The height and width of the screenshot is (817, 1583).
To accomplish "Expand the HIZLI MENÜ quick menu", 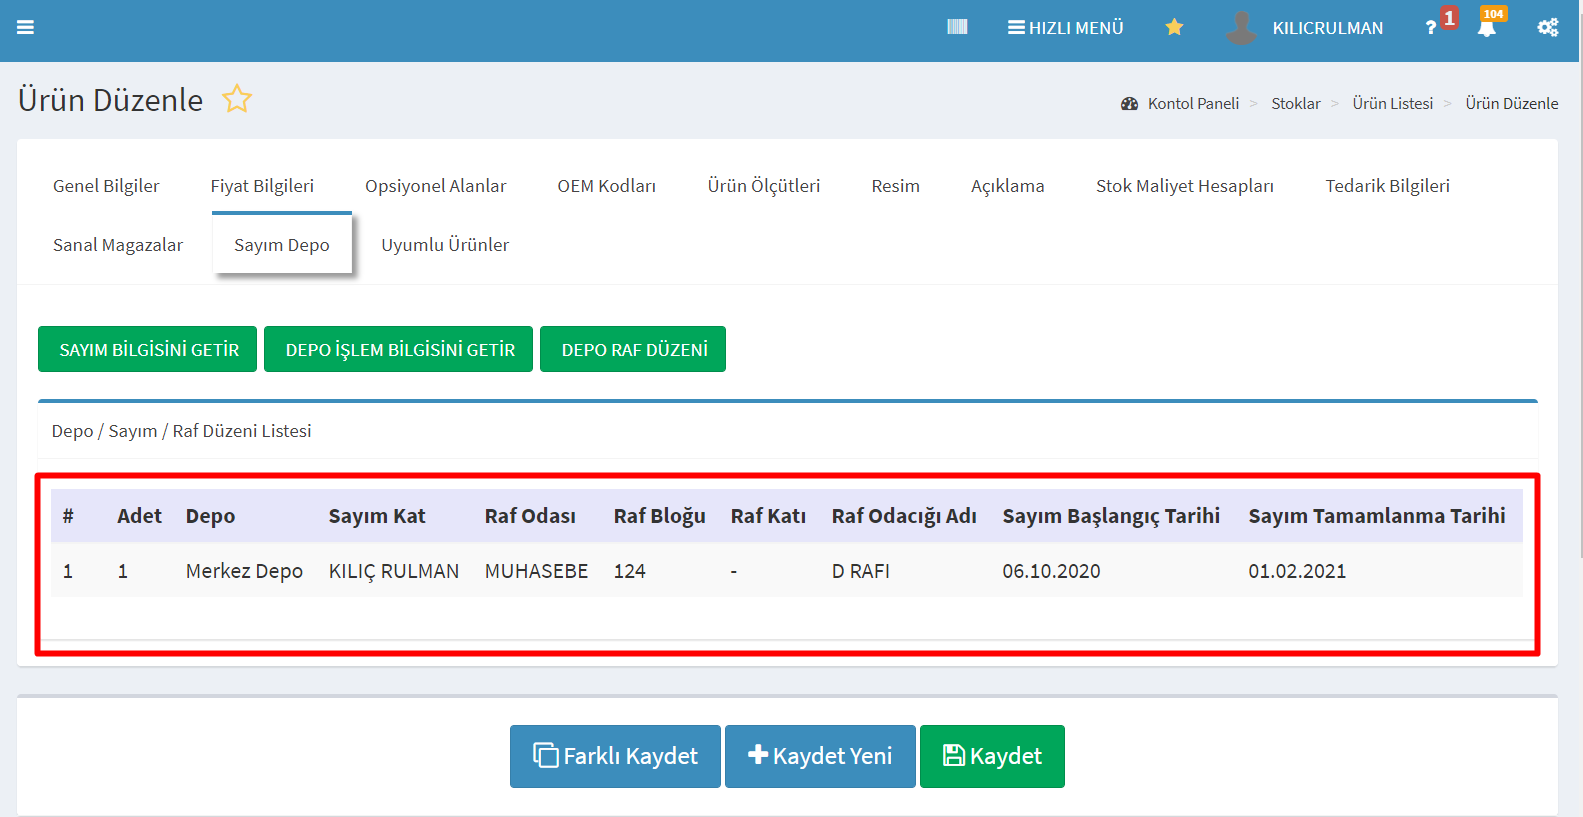I will 1066,28.
